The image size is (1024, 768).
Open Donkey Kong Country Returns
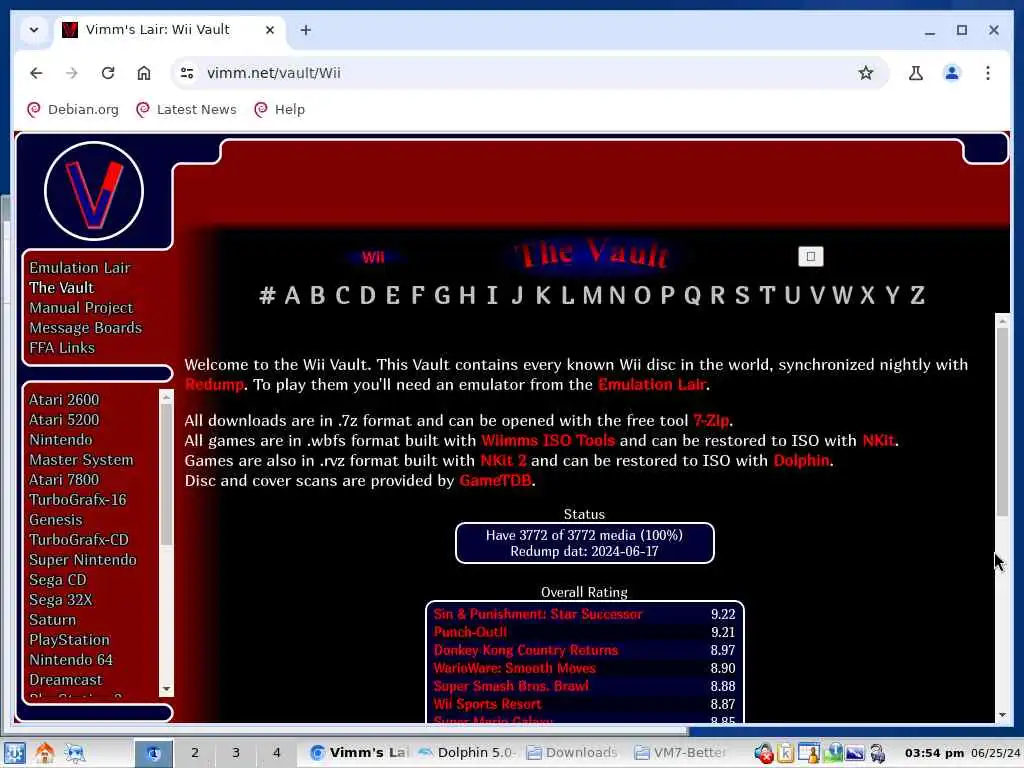click(526, 650)
